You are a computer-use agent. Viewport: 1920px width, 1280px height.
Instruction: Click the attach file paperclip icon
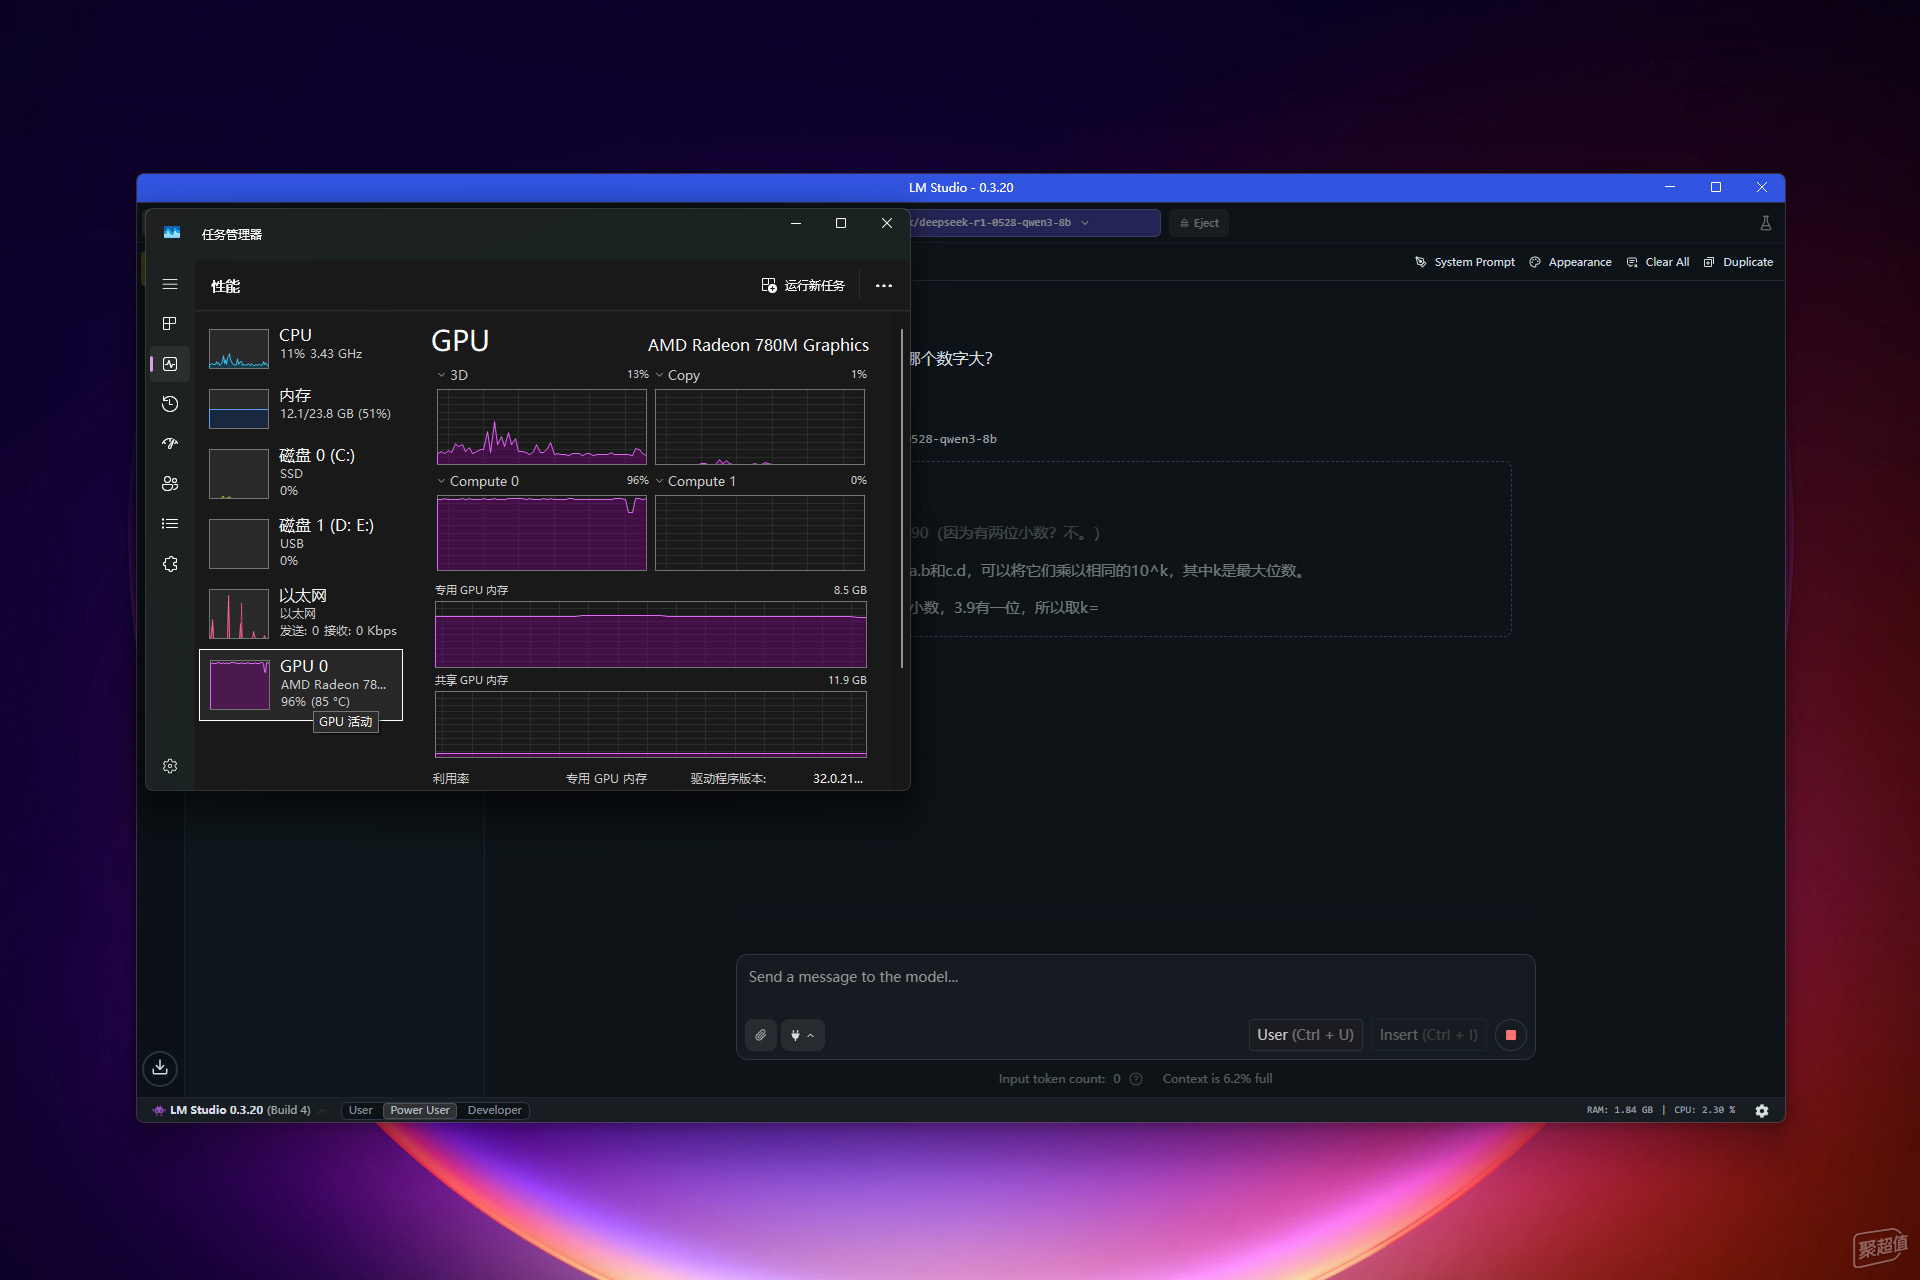(x=761, y=1035)
